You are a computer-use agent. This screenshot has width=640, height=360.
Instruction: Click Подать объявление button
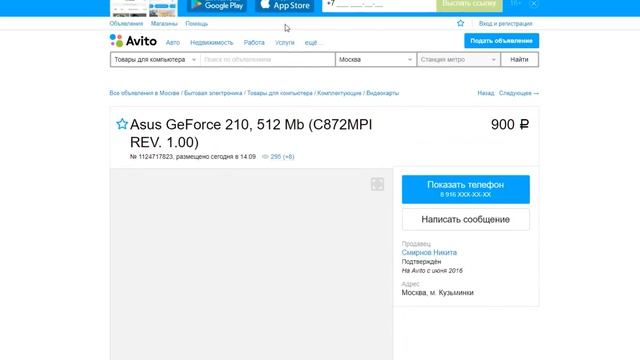tap(501, 41)
